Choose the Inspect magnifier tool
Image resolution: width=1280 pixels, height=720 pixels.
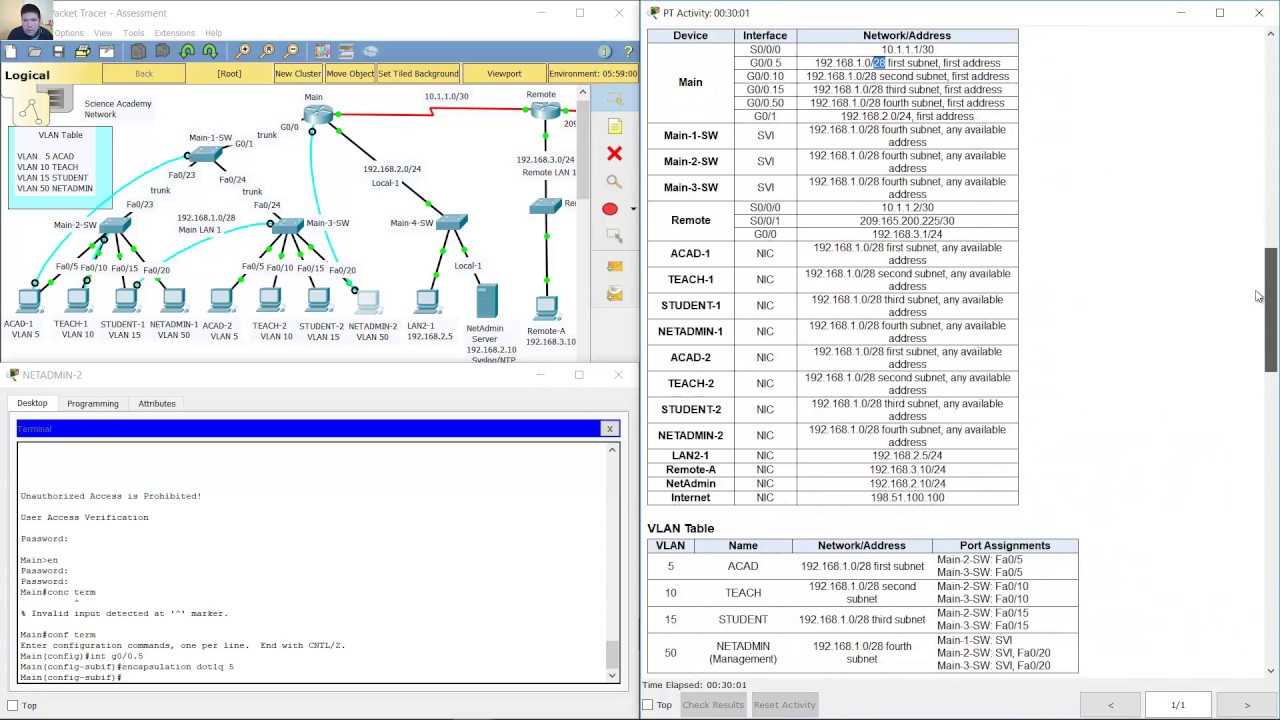[x=614, y=181]
